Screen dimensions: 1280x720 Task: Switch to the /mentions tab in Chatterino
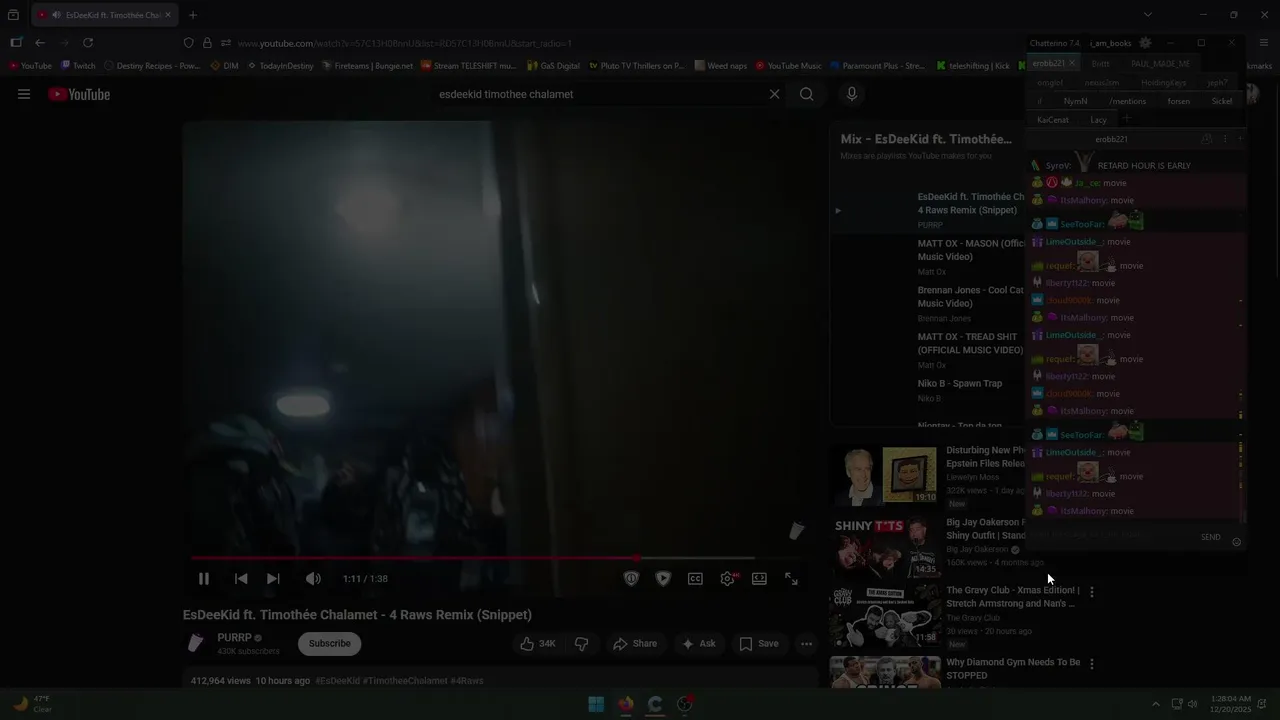[x=1128, y=101]
